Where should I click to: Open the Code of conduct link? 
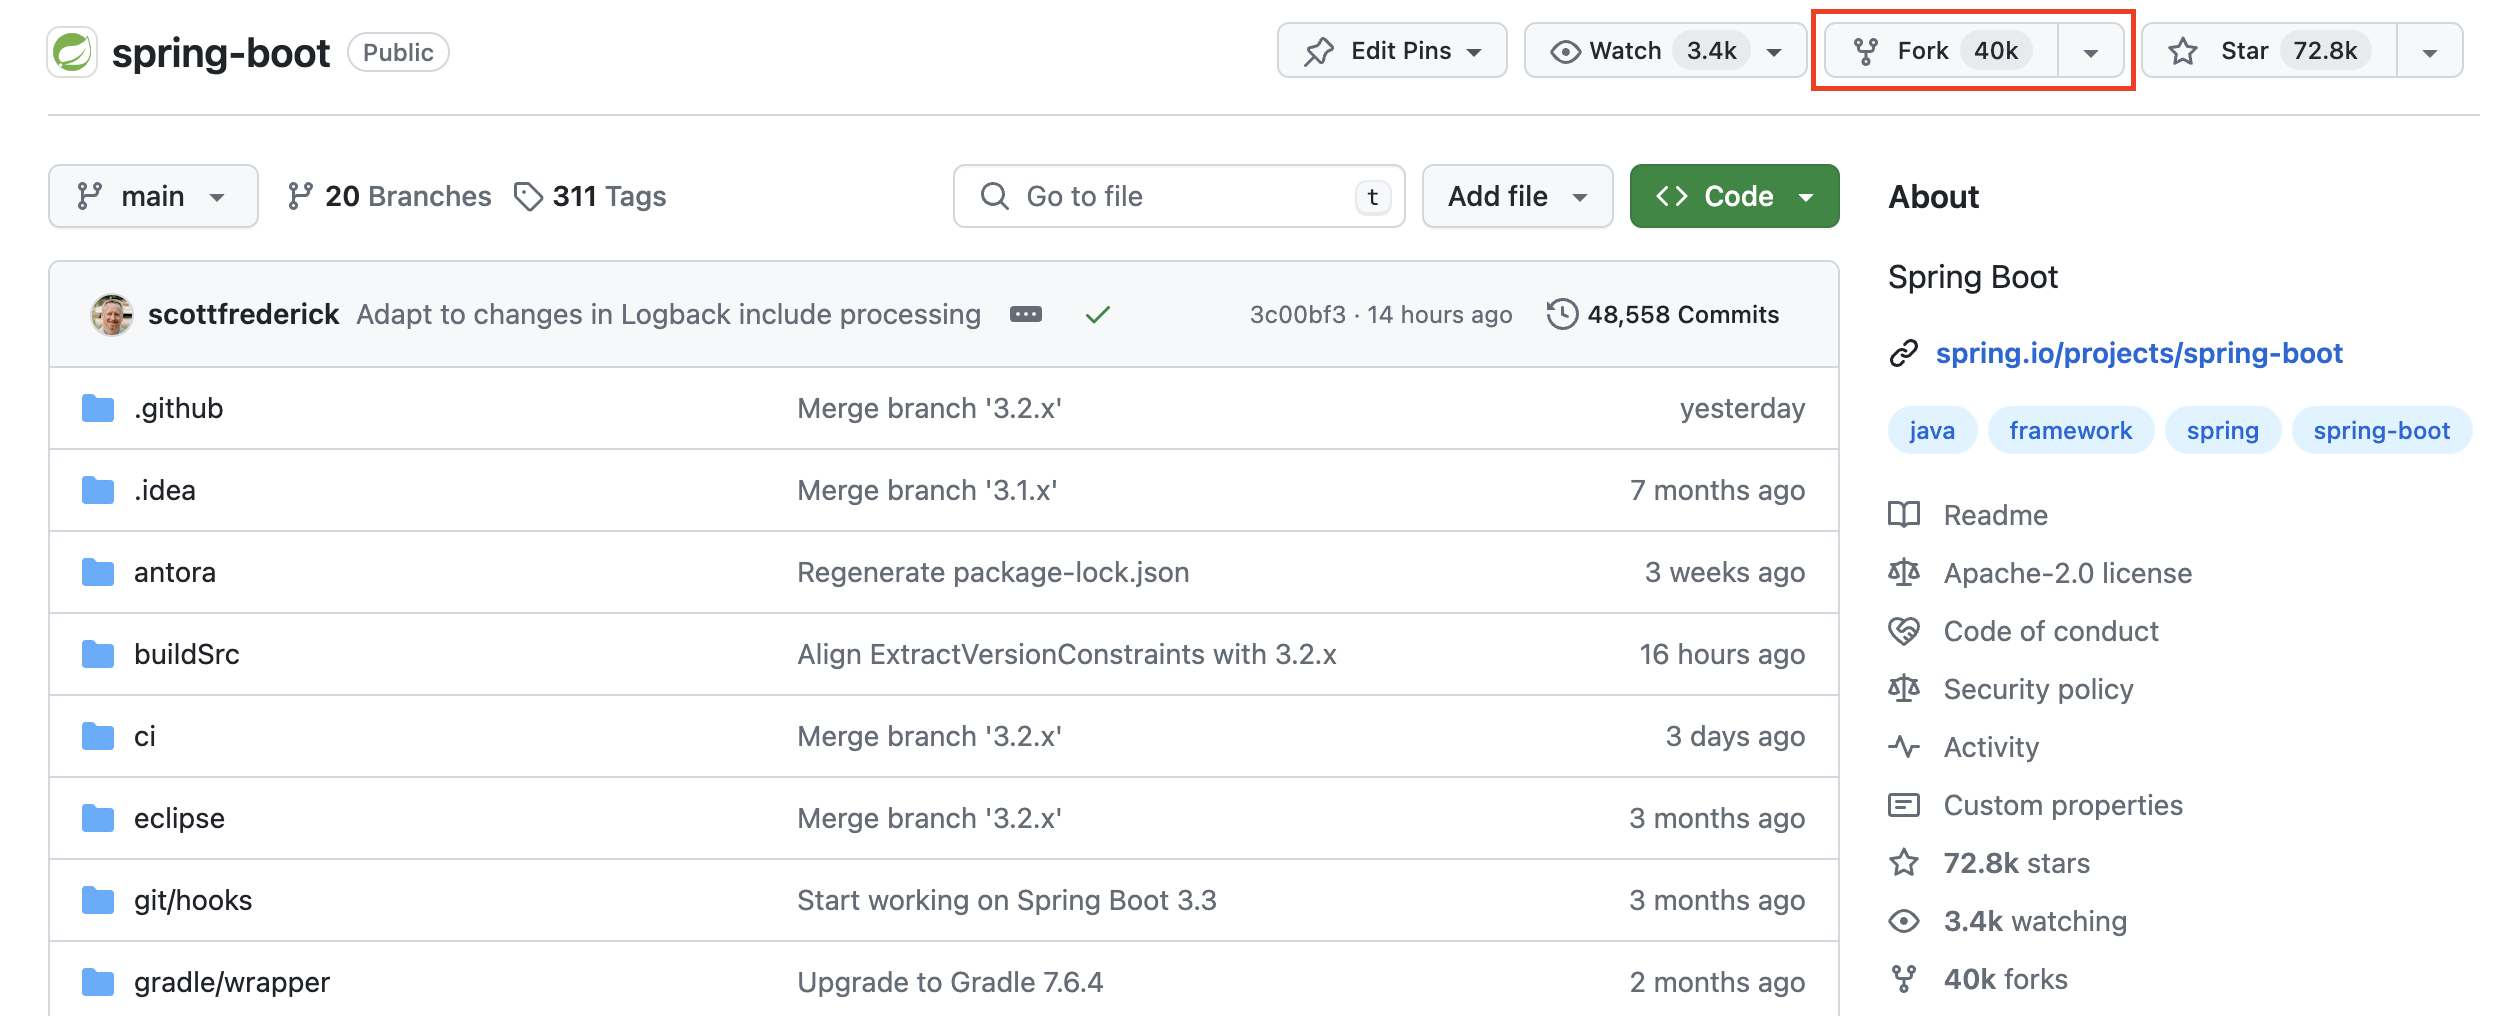point(2050,631)
